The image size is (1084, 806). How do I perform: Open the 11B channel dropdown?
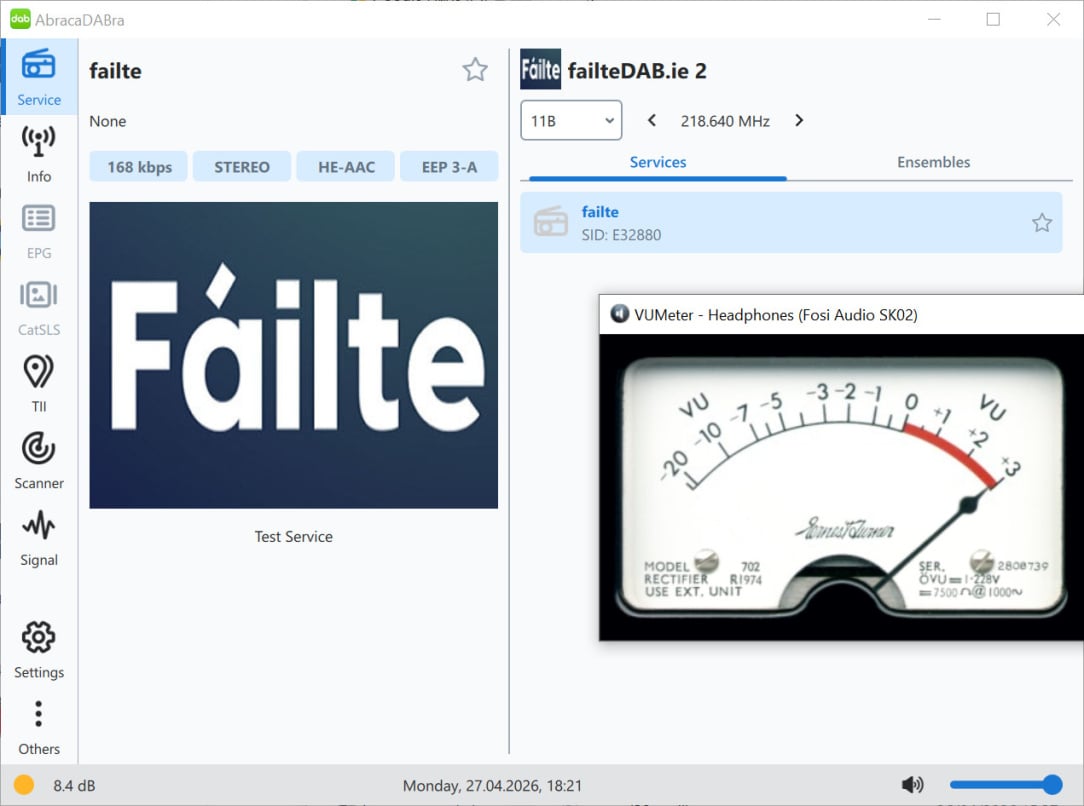click(571, 120)
